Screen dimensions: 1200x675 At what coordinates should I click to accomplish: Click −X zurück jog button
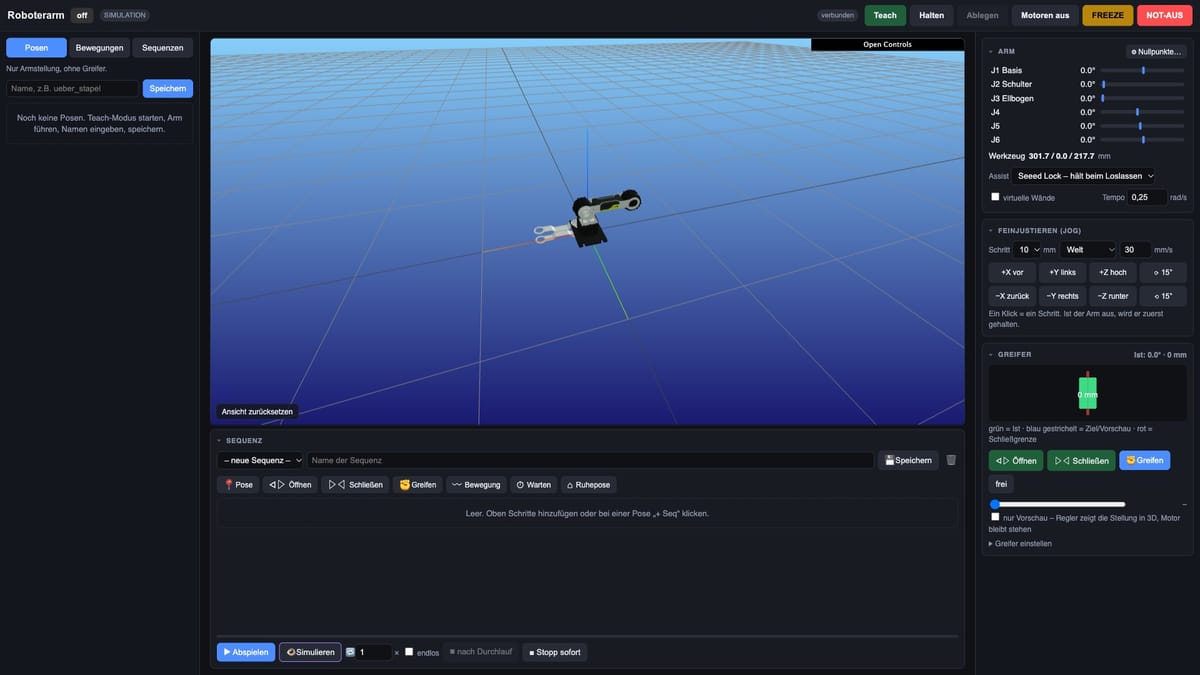click(1012, 296)
